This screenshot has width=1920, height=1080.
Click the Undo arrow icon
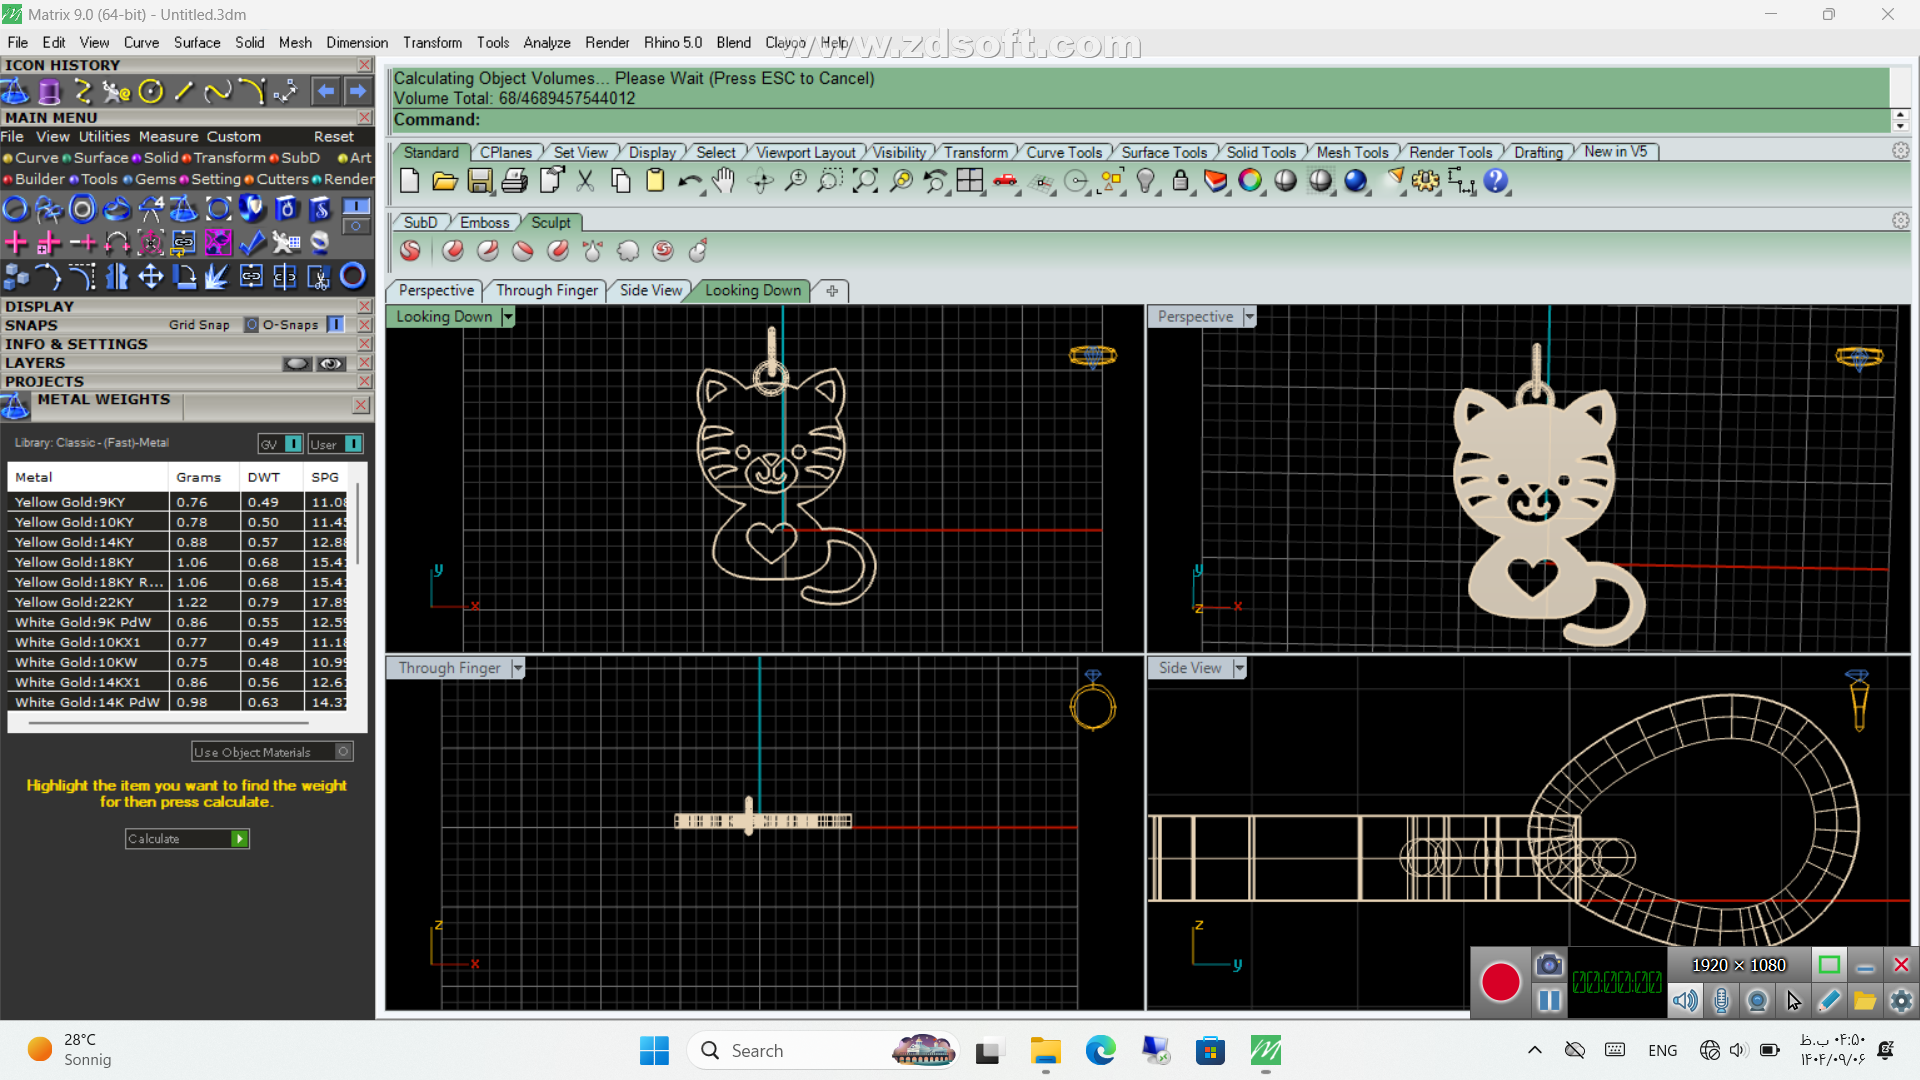point(689,181)
